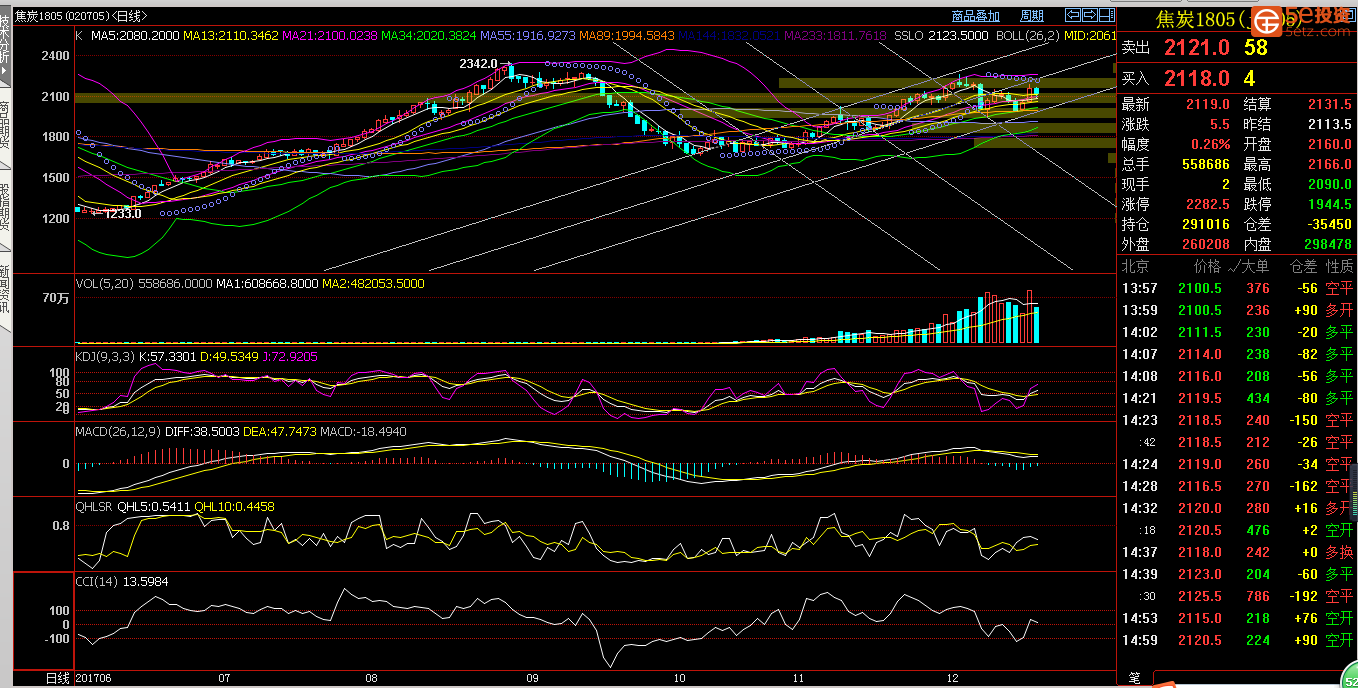Click the 外盘 value 260208
Screen dimensions: 1358x688
click(1205, 244)
